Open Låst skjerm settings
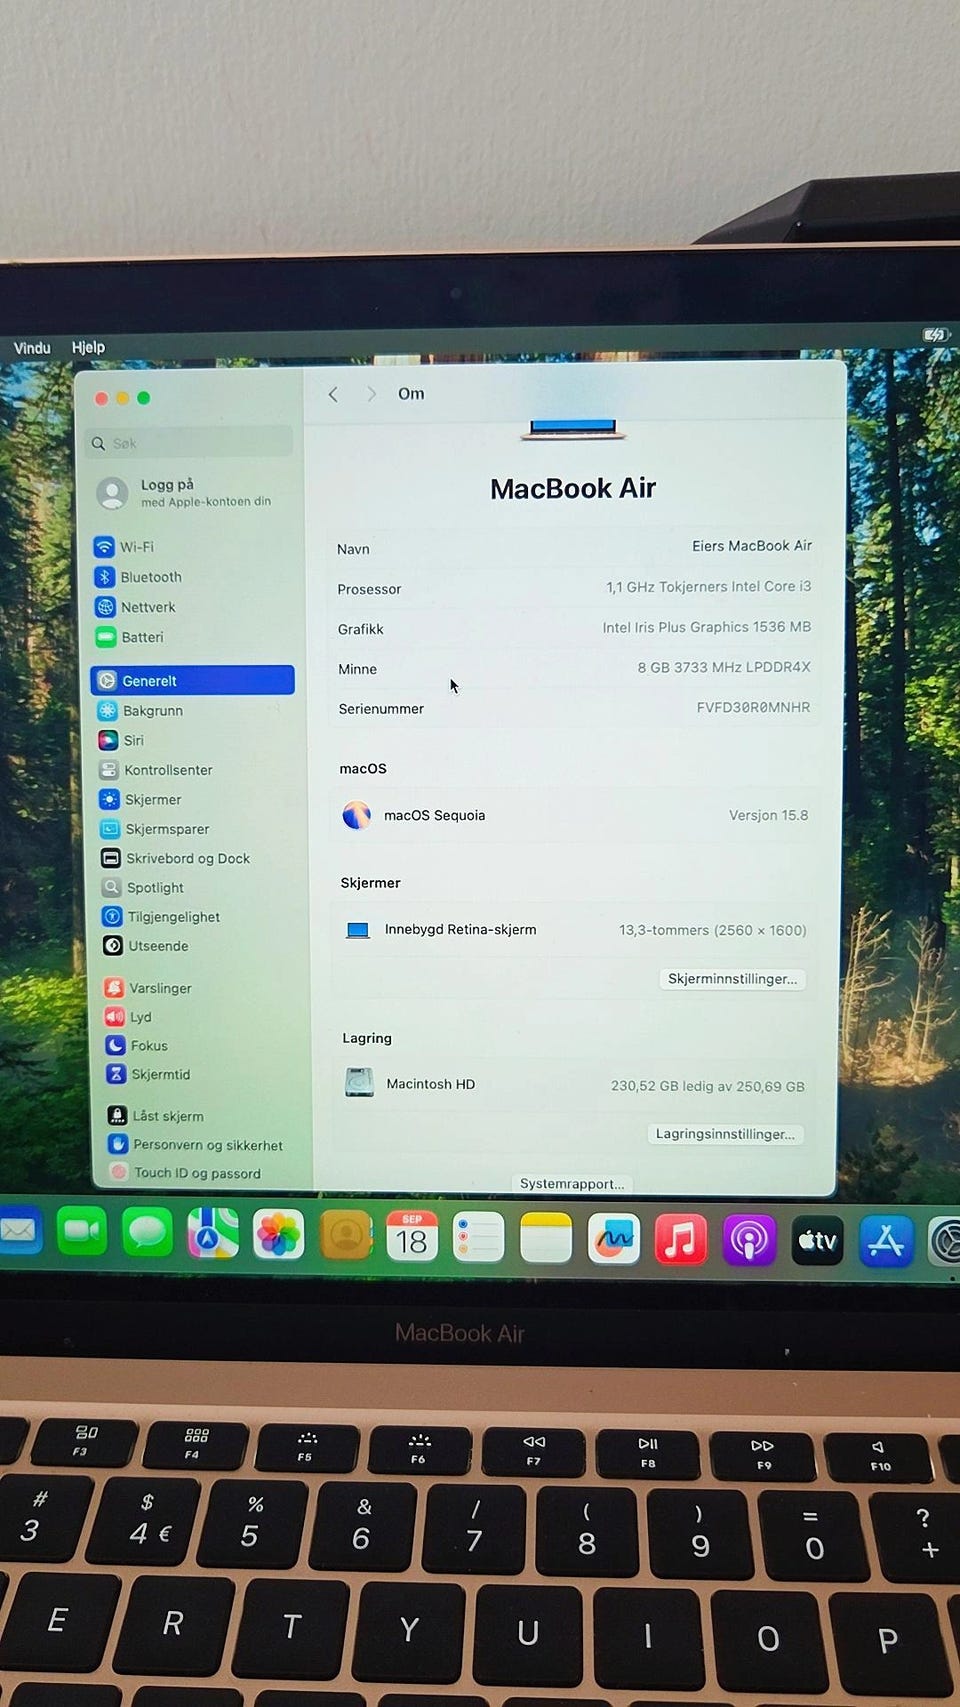This screenshot has width=960, height=1707. tap(156, 1115)
